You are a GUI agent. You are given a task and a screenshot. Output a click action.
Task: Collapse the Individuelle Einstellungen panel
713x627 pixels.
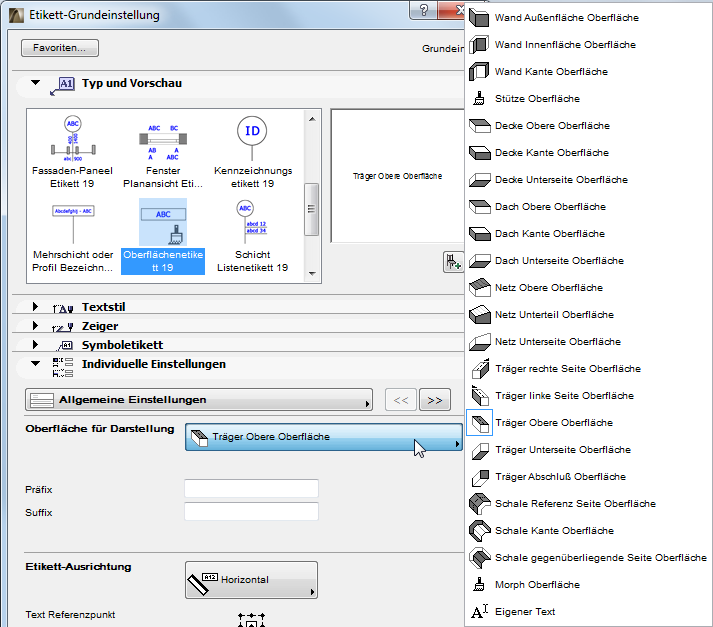click(x=35, y=364)
